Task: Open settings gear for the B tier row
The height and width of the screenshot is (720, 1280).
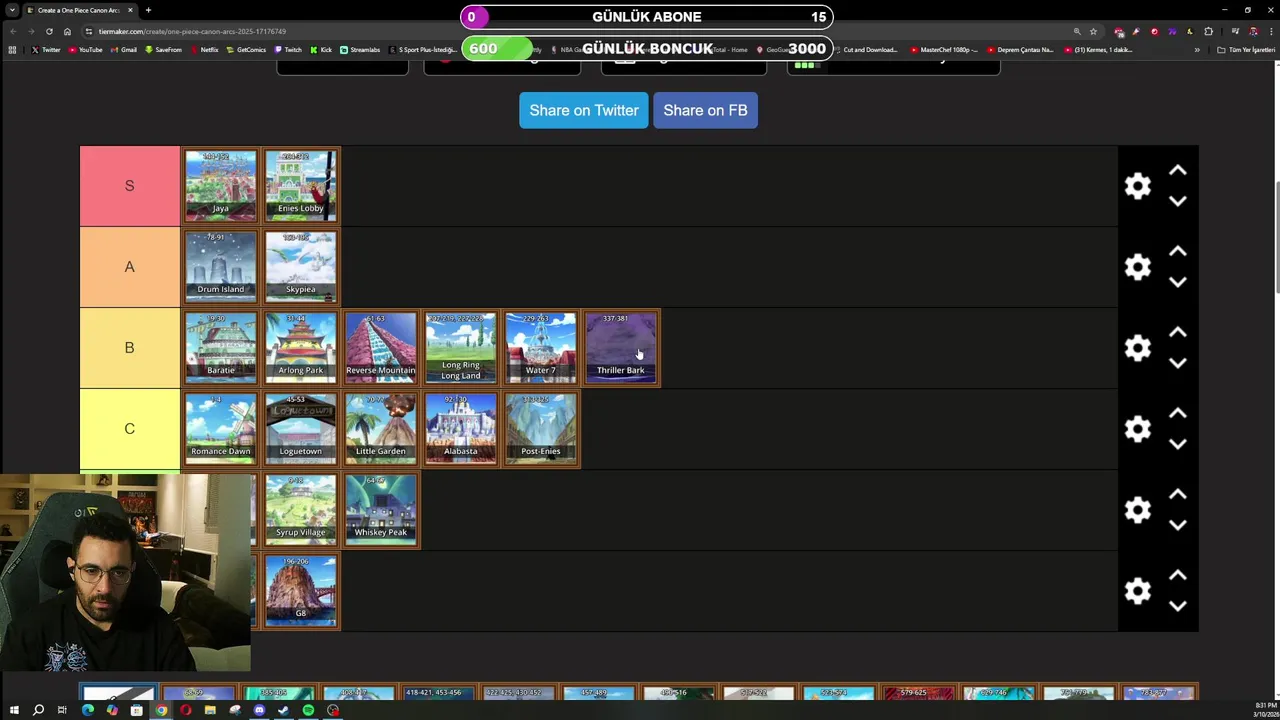Action: (x=1138, y=348)
